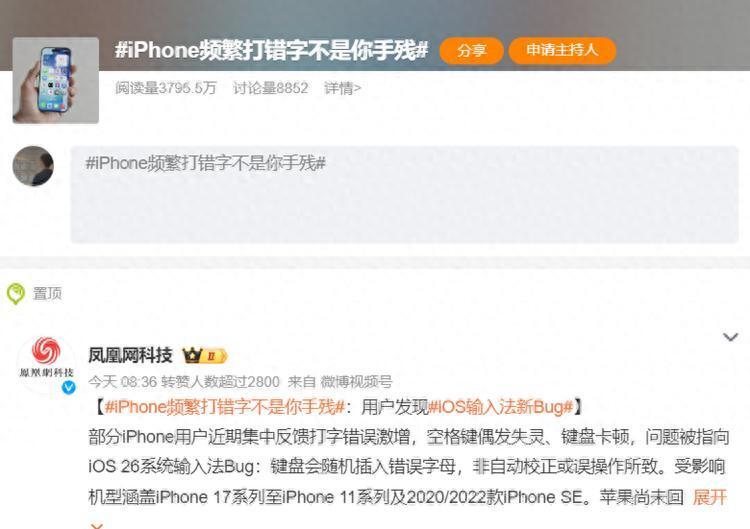This screenshot has height=529, width=750.
Task: Click the topic title in the header banner
Action: click(x=271, y=50)
